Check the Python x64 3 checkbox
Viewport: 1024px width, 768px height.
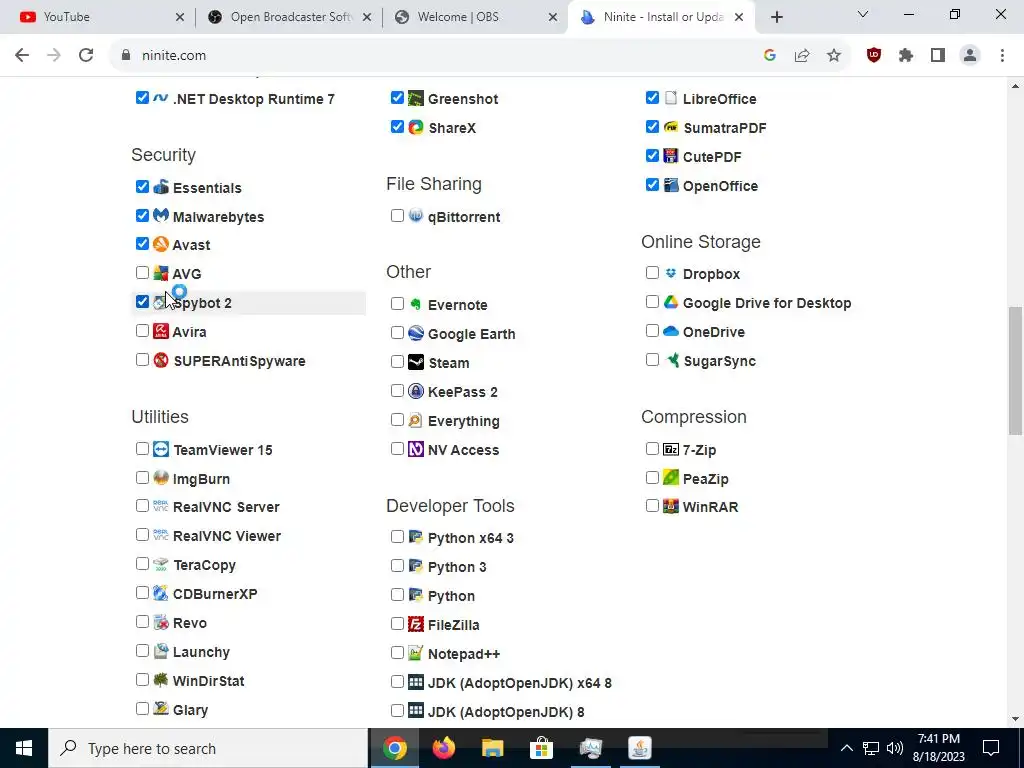(397, 536)
